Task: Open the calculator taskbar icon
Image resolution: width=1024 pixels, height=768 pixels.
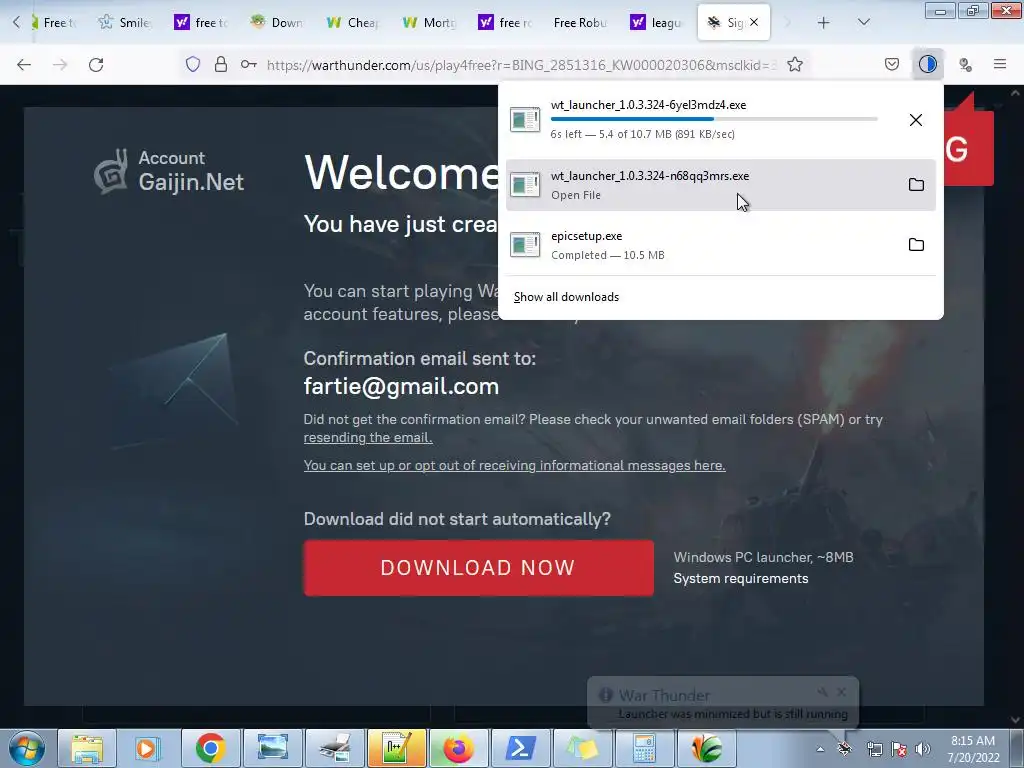Action: pos(643,748)
